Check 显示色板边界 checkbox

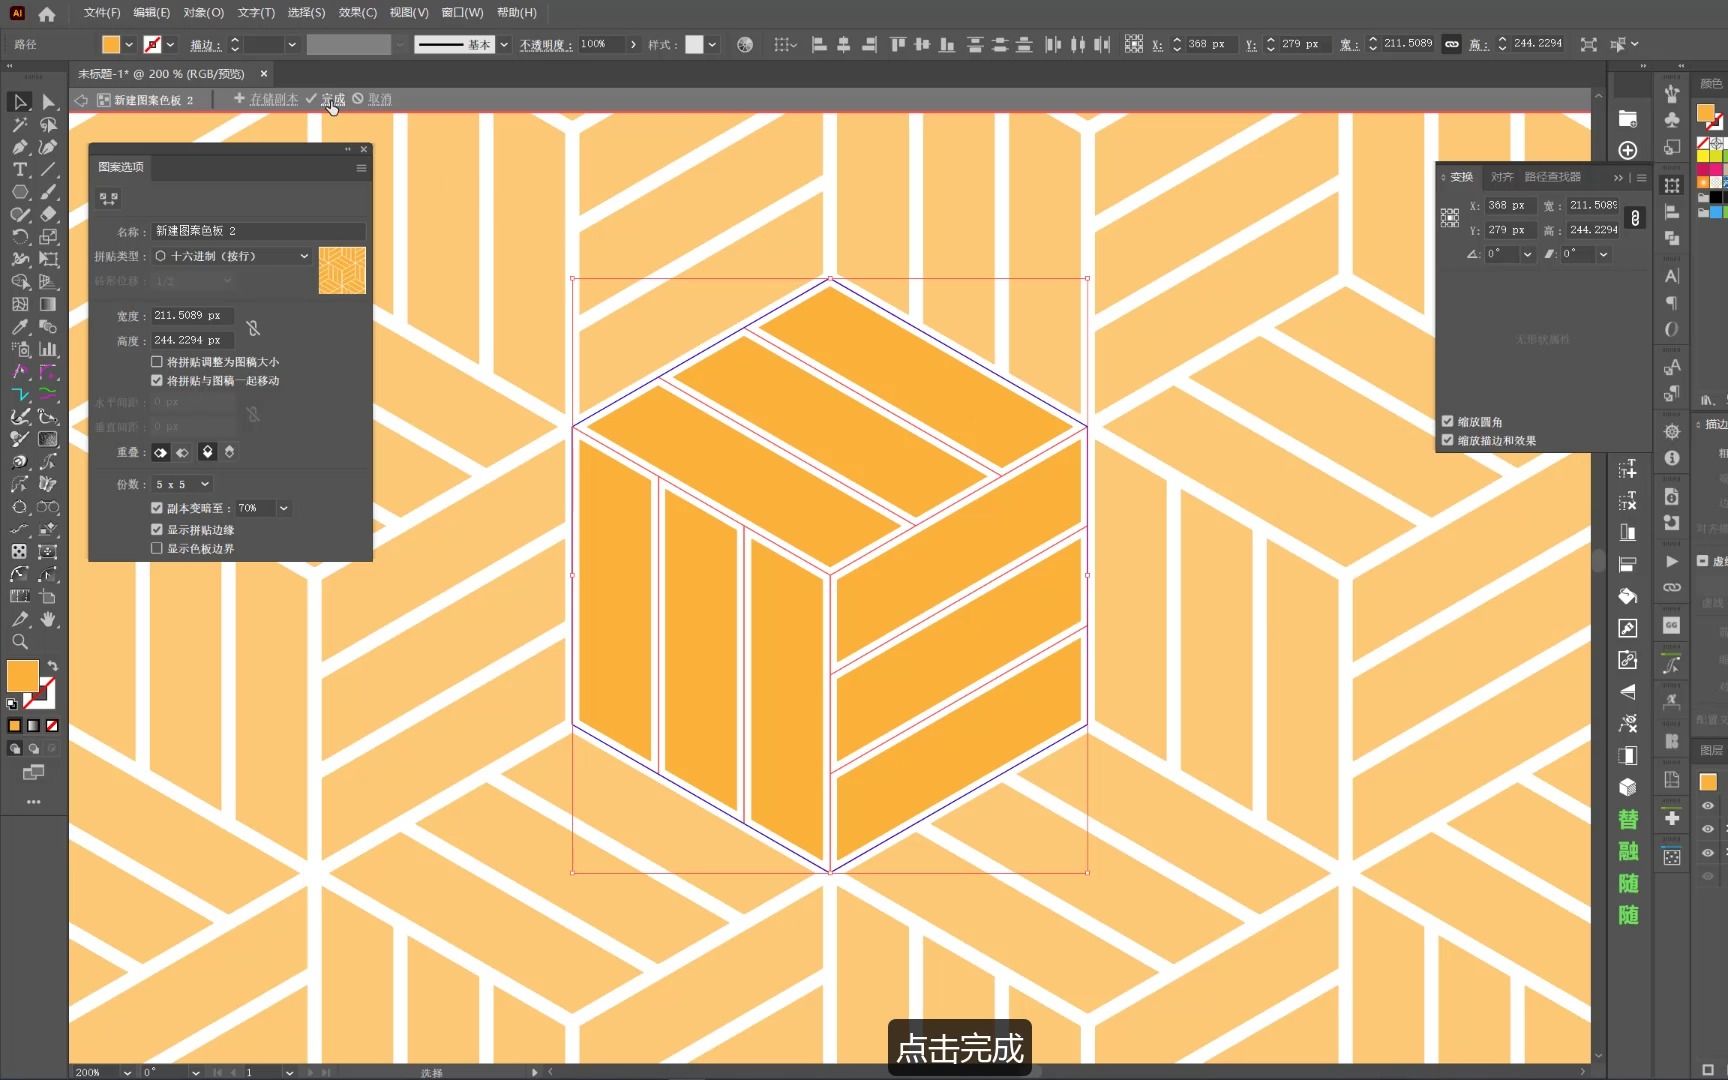click(157, 548)
